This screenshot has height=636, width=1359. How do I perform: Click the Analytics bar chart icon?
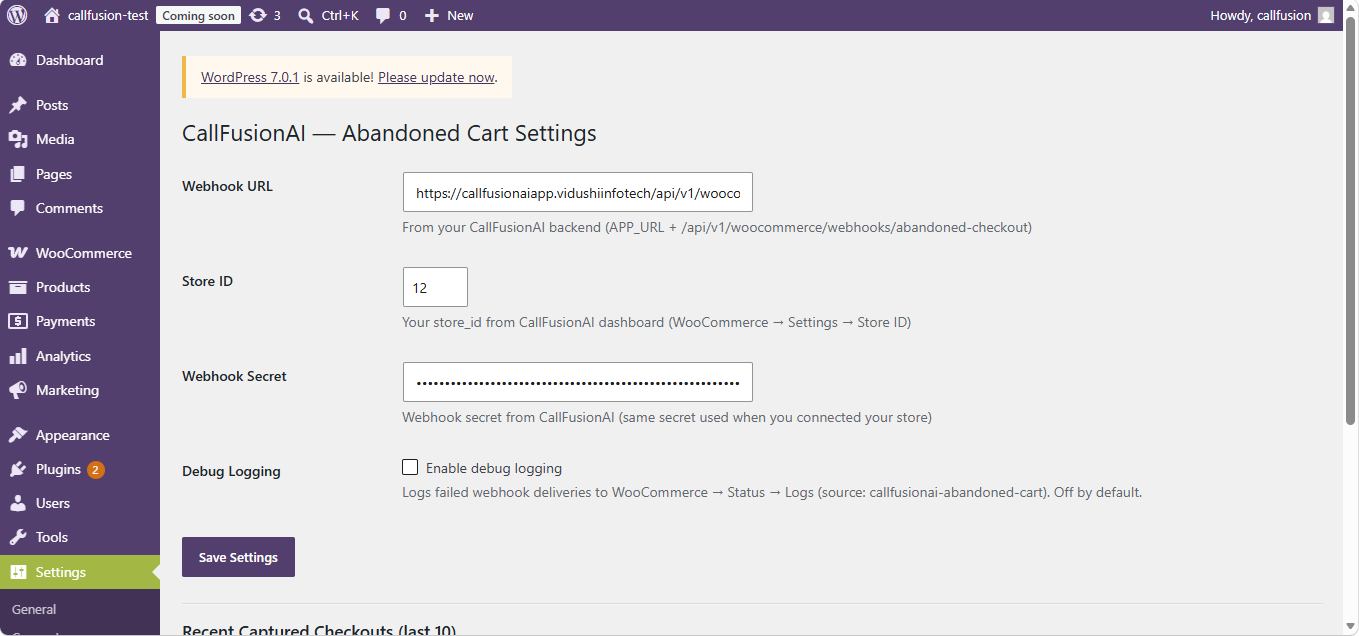click(17, 356)
